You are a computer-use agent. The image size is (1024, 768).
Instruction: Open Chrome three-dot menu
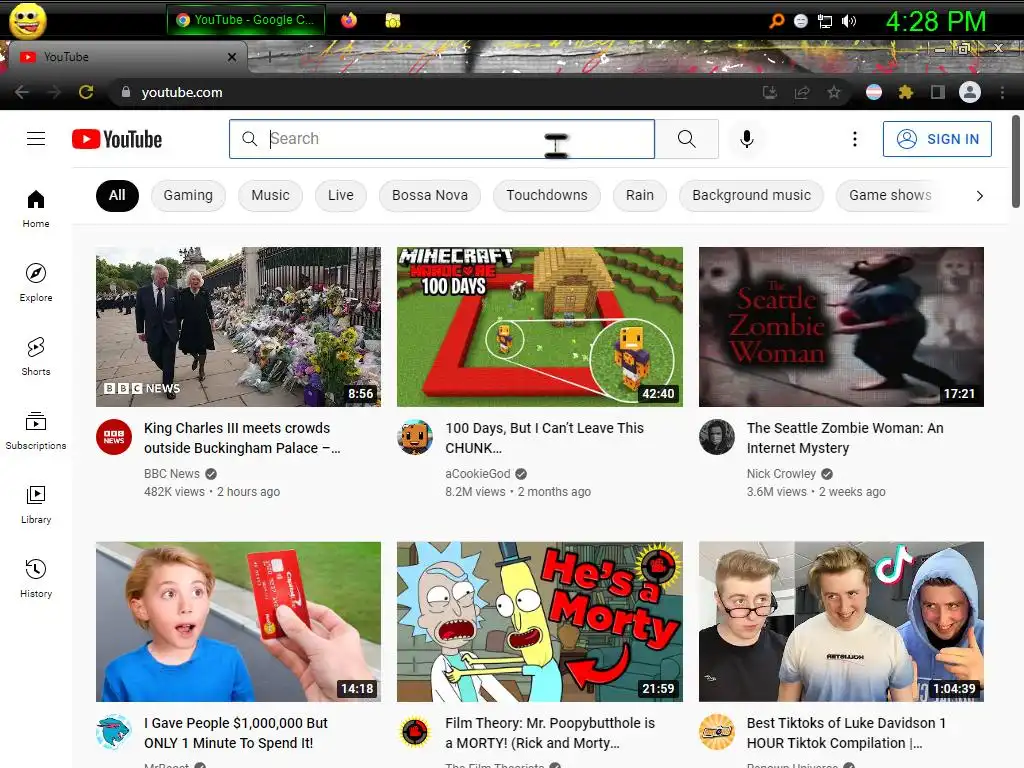tap(1002, 92)
